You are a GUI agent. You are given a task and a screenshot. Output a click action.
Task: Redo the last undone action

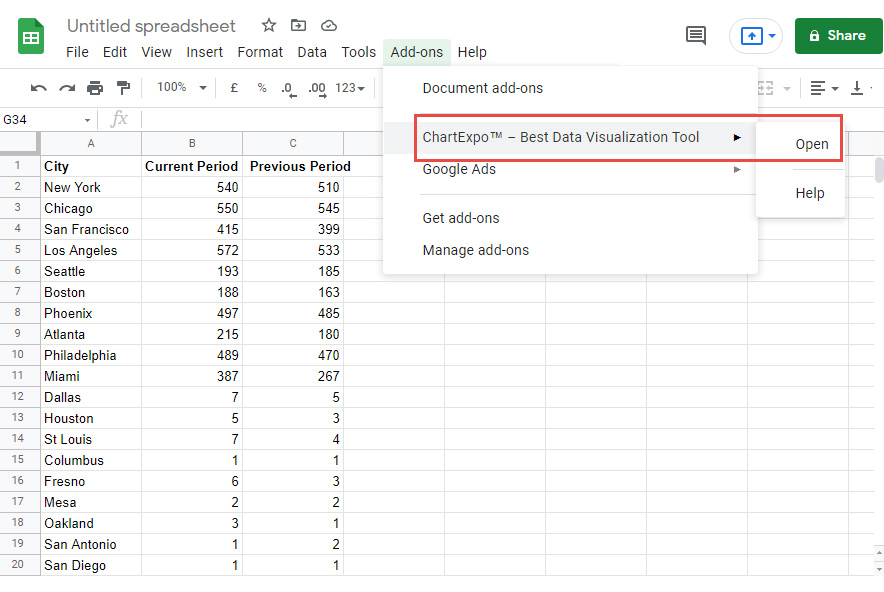pos(67,88)
